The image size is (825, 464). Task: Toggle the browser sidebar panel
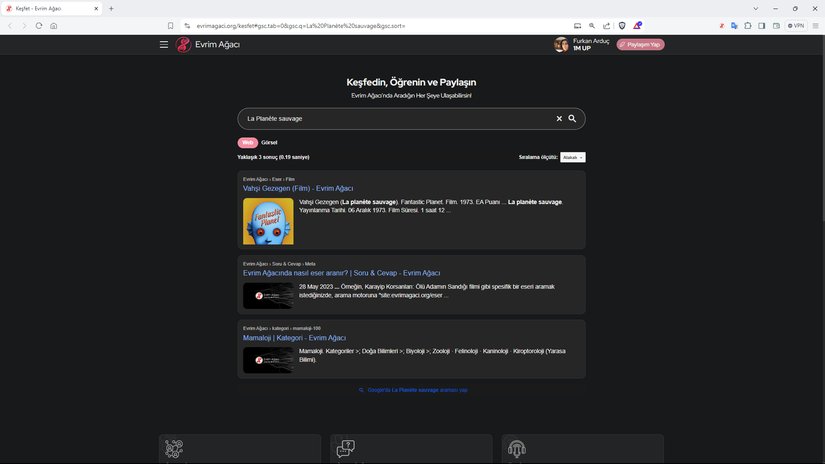[x=761, y=25]
